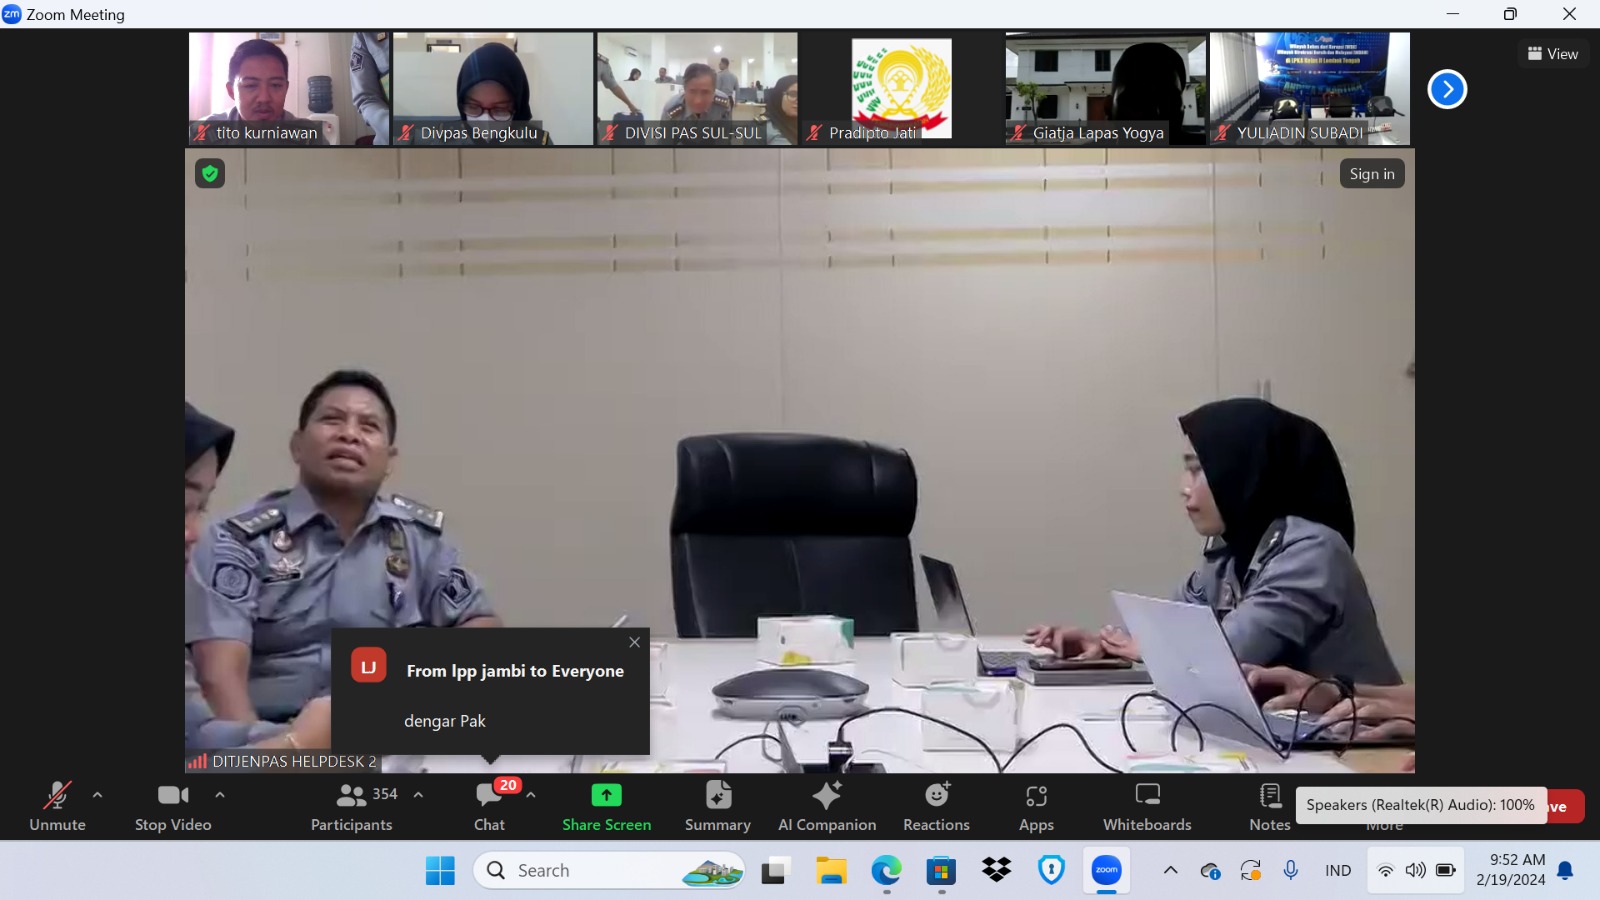This screenshot has height=900, width=1600.
Task: Click the Sign in button
Action: tap(1371, 174)
